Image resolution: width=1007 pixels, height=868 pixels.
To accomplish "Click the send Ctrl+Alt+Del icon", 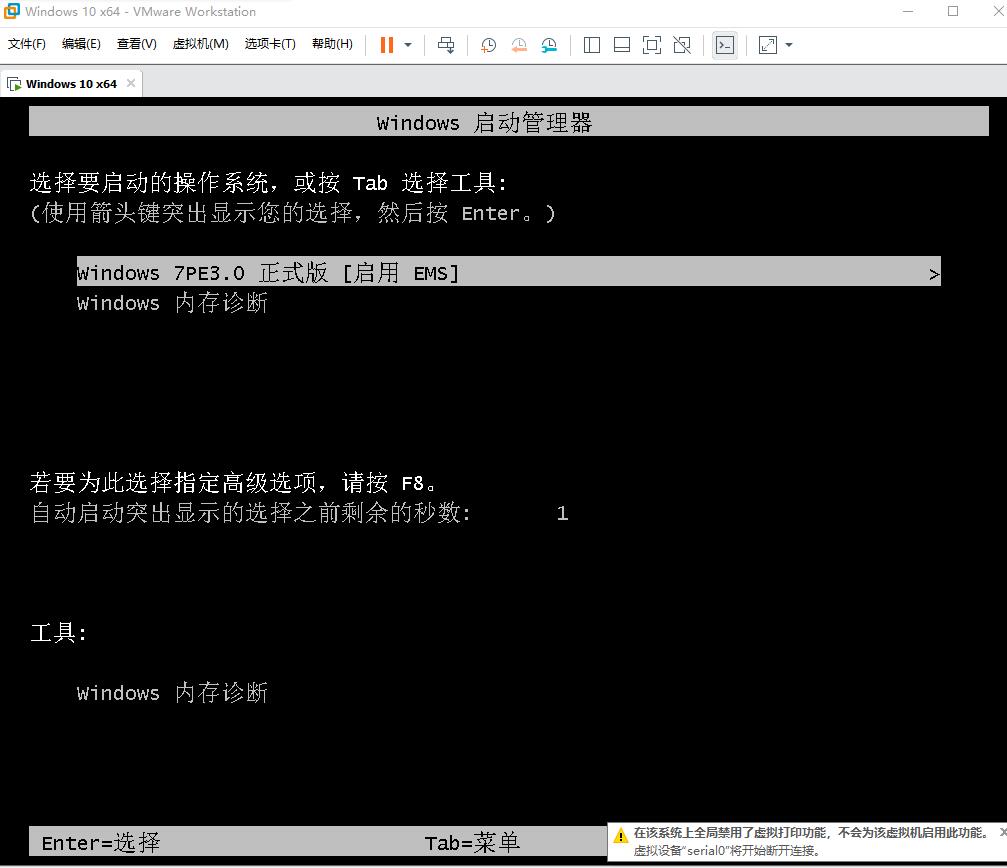I will tap(446, 45).
